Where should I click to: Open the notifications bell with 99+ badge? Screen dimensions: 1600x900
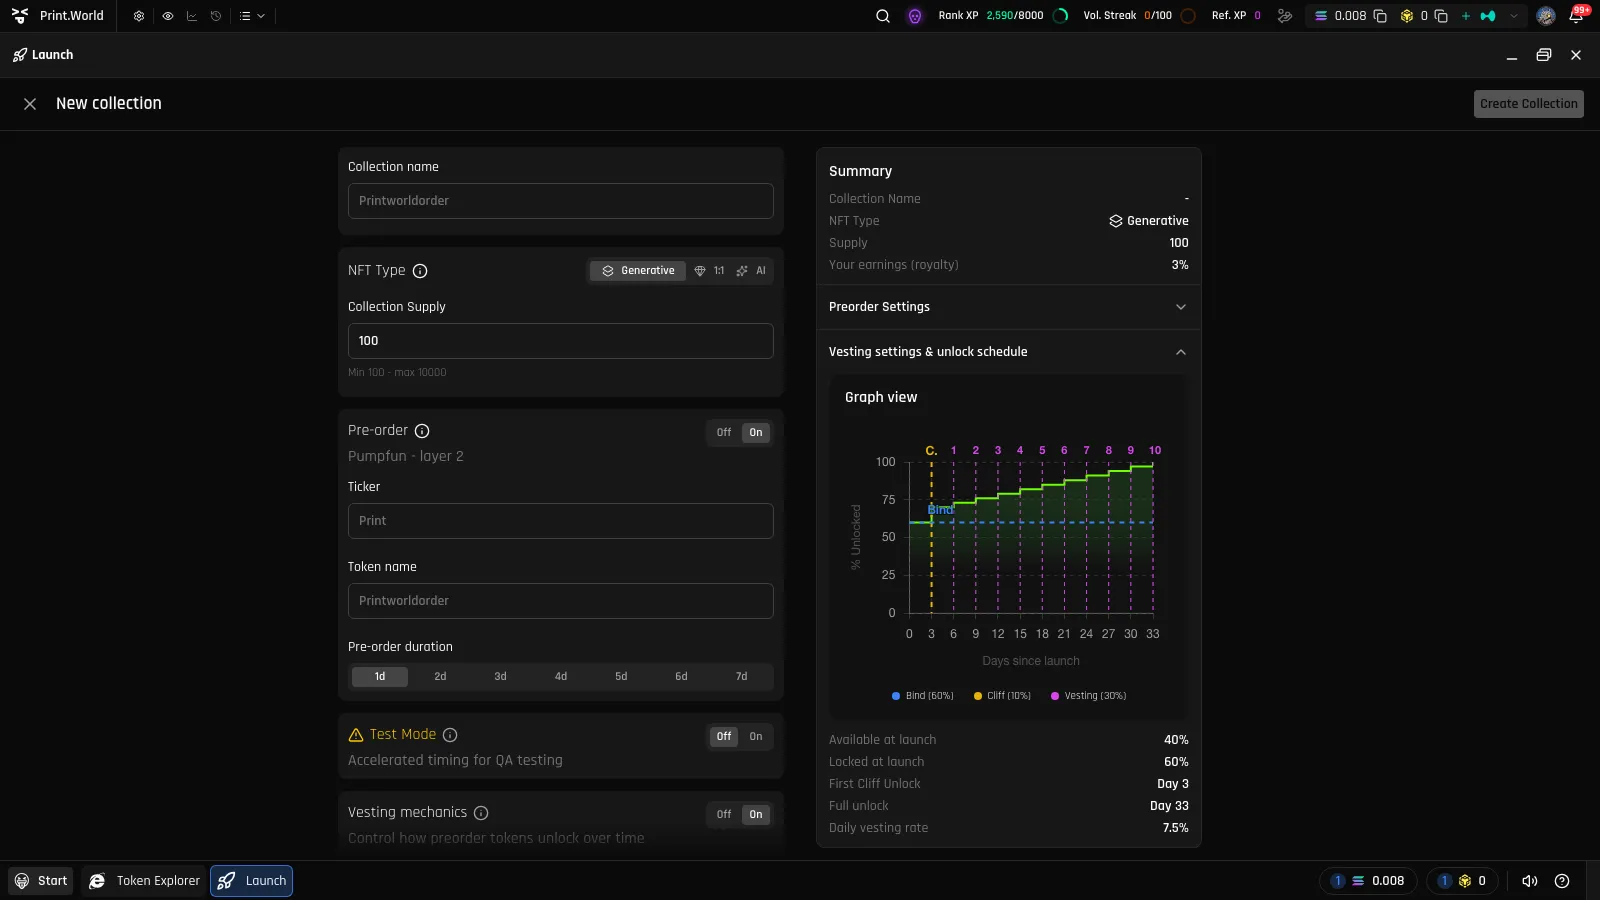[1576, 16]
